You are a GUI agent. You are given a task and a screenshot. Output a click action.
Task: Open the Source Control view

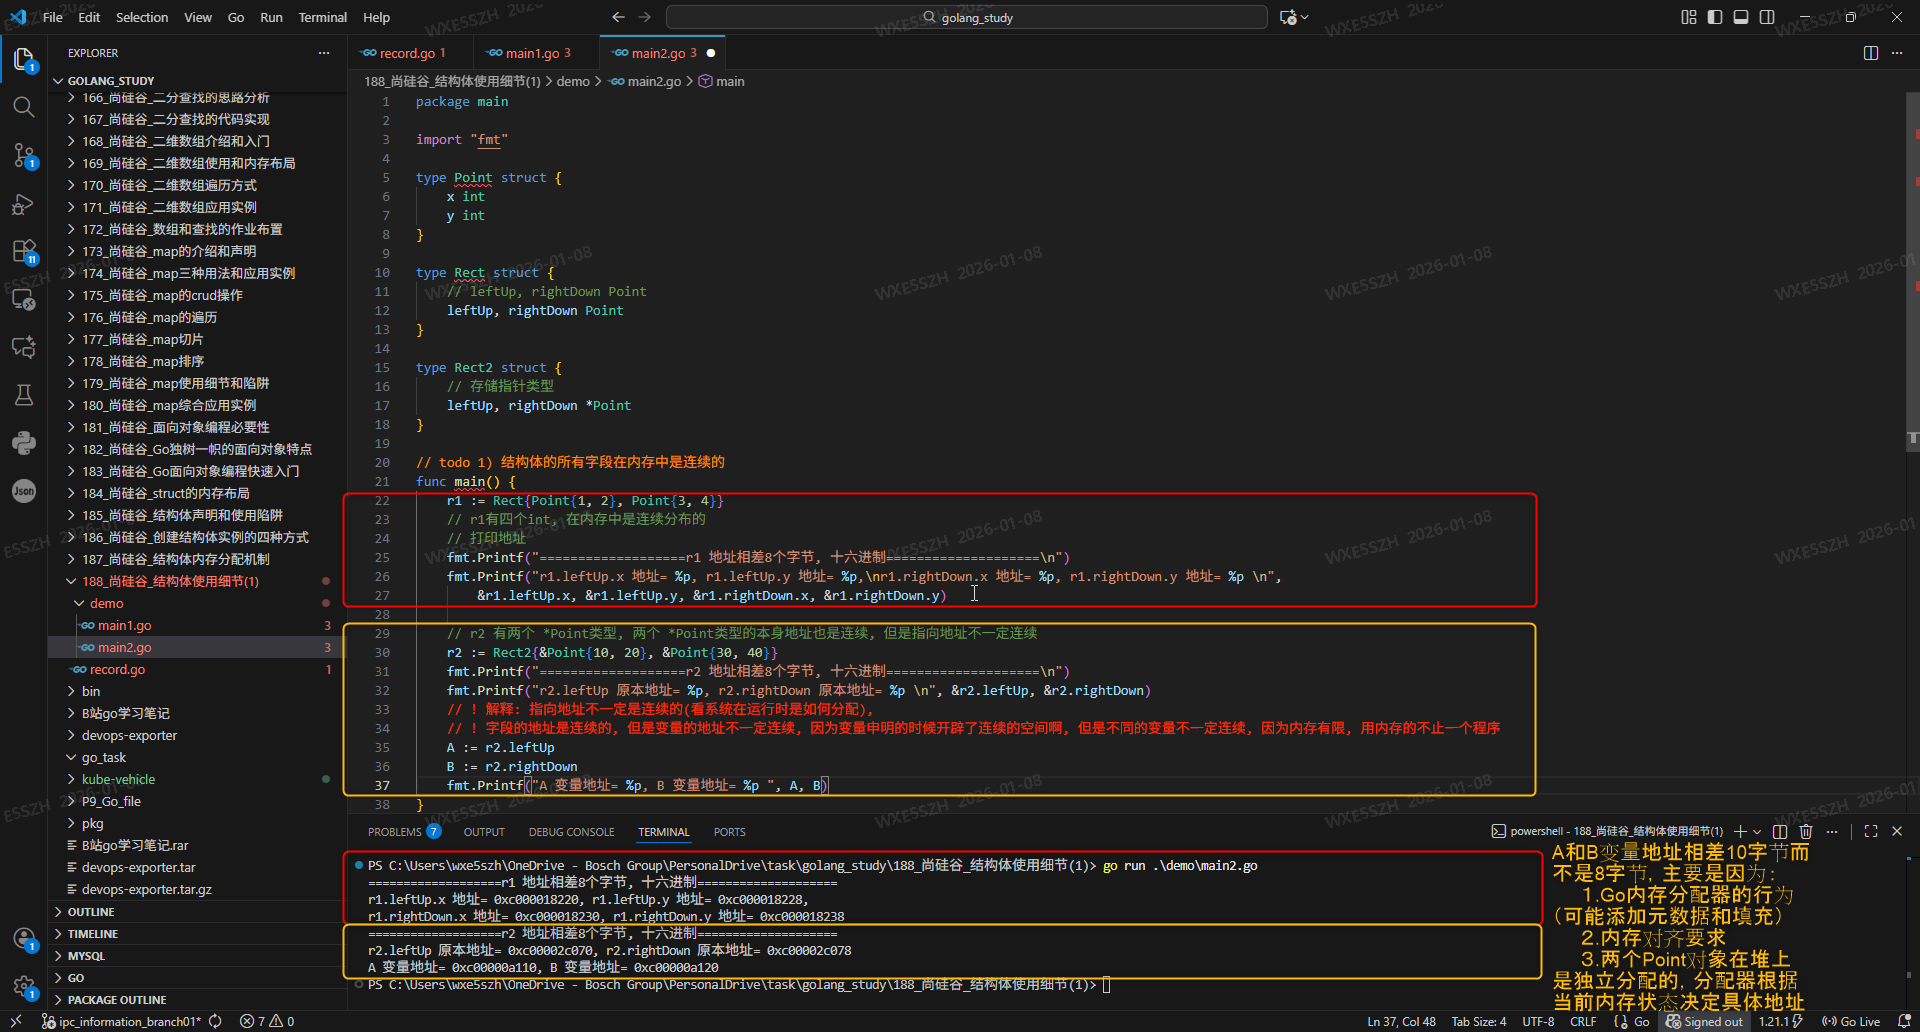pyautogui.click(x=24, y=155)
